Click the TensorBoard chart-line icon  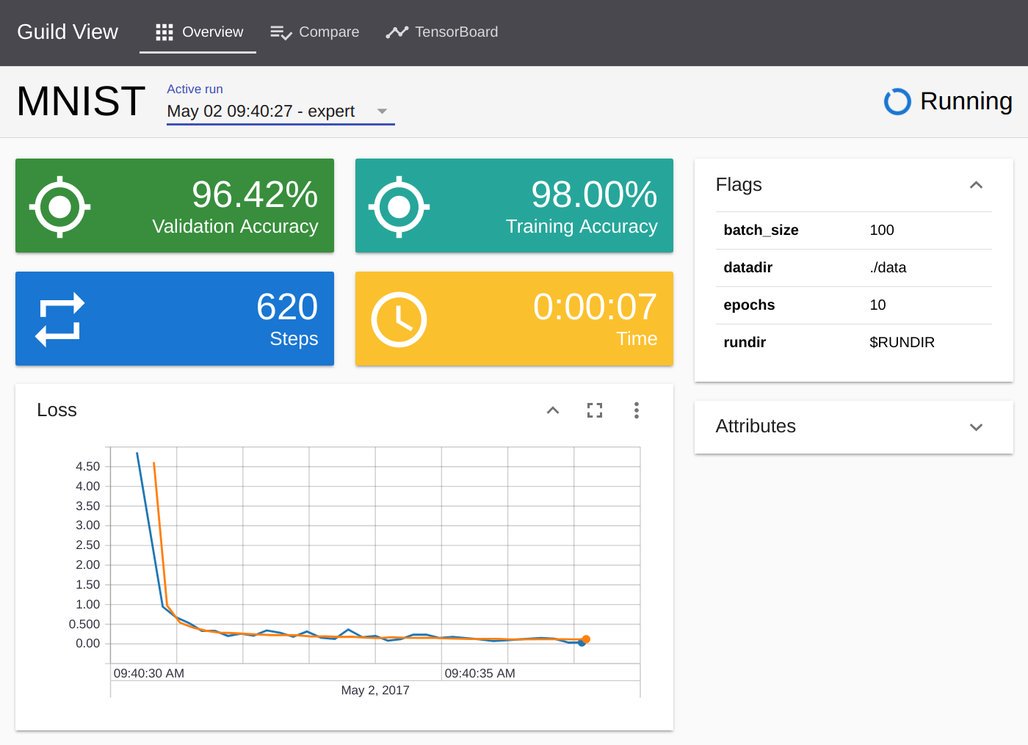click(397, 32)
